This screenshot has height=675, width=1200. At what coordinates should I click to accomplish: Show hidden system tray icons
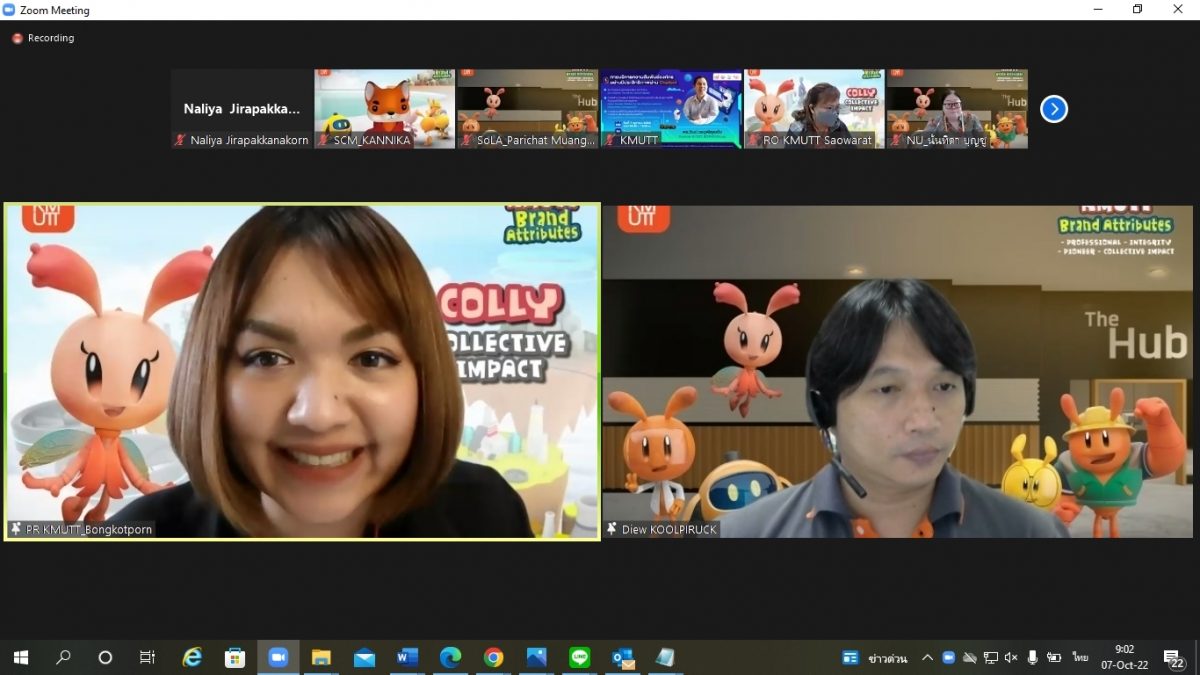click(927, 658)
